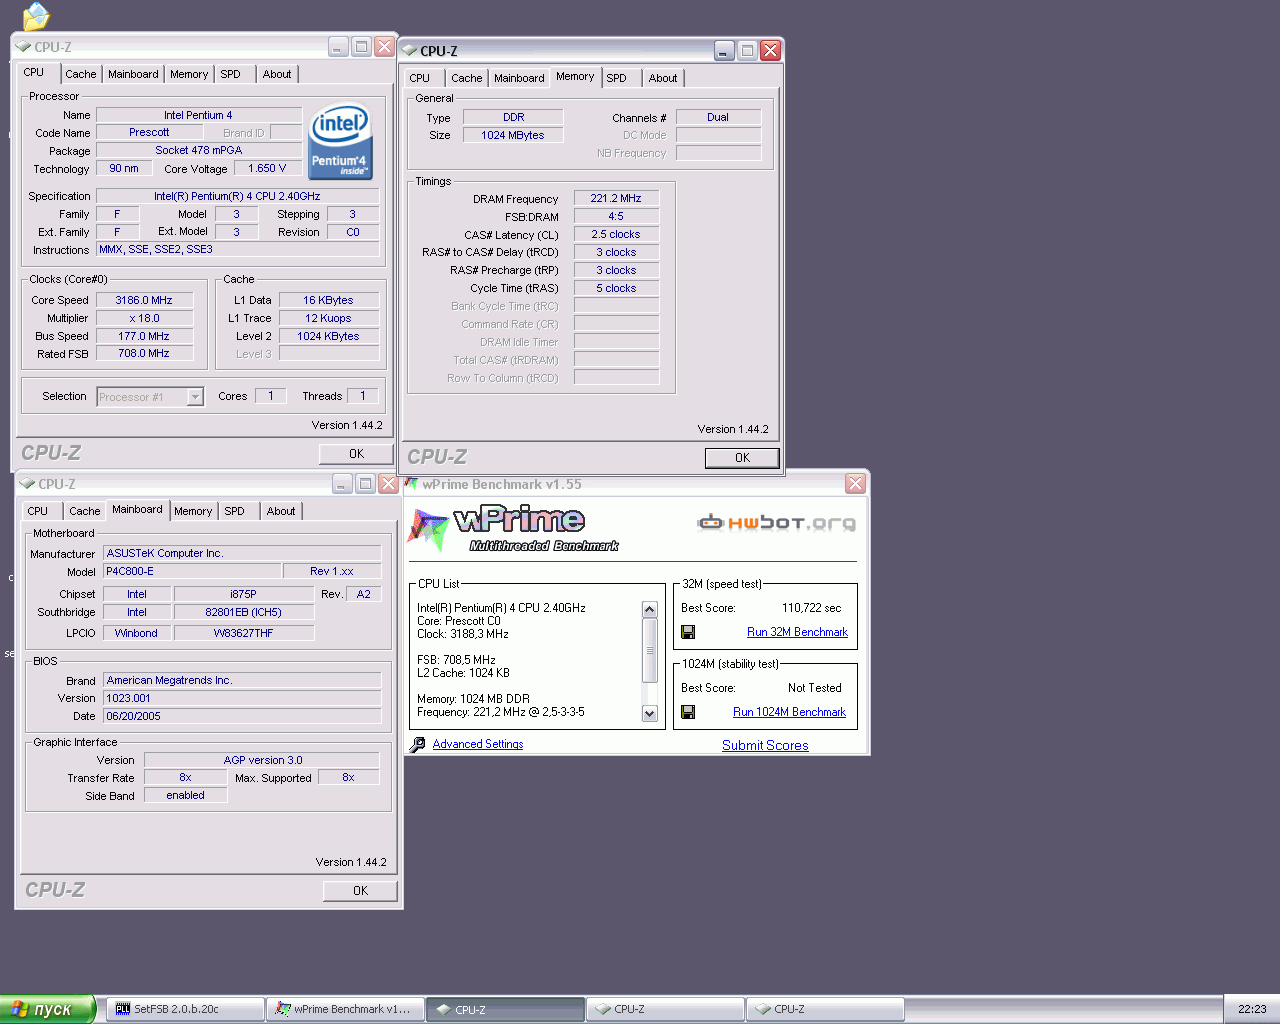
Task: Open About tab in Memory window
Action: tap(663, 78)
